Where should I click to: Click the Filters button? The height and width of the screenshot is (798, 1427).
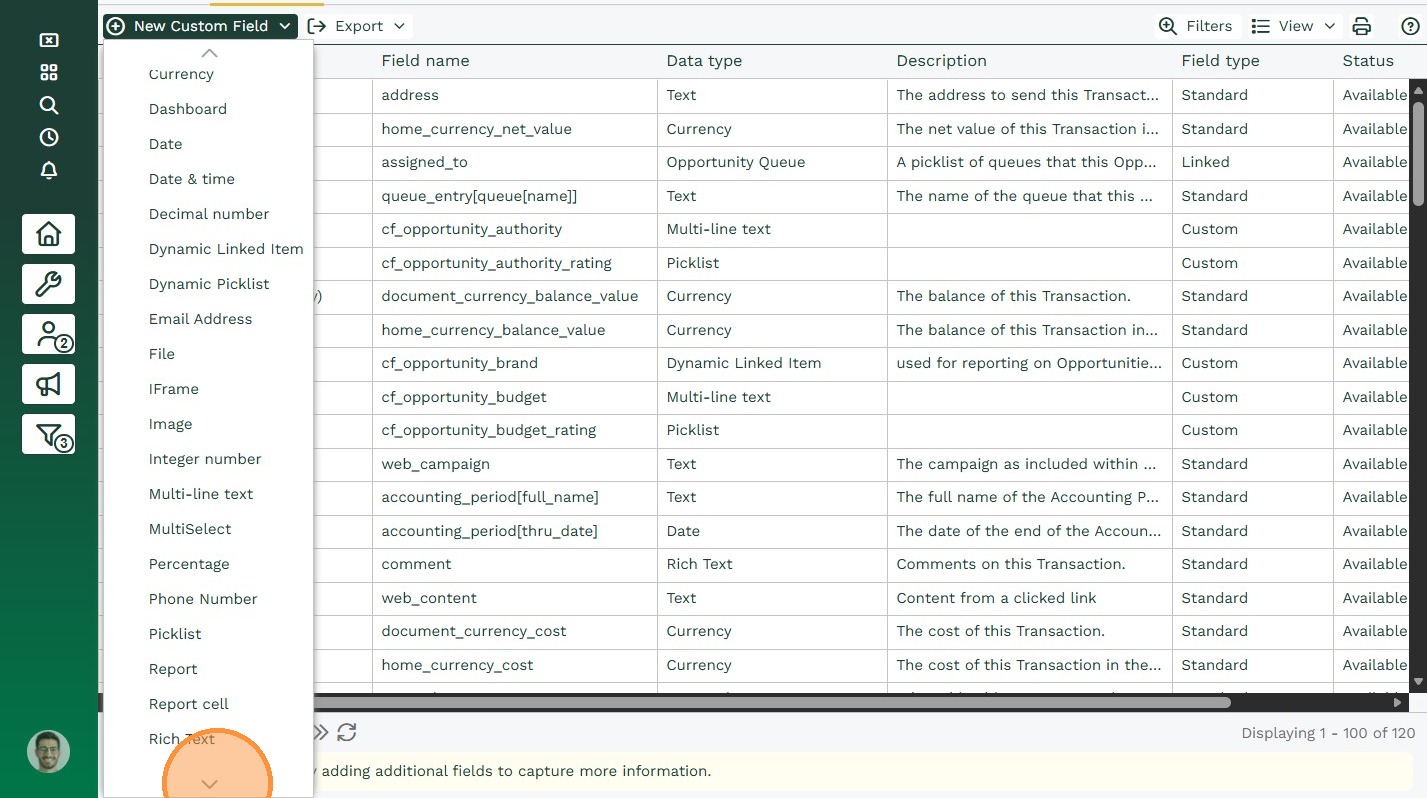tap(1195, 26)
